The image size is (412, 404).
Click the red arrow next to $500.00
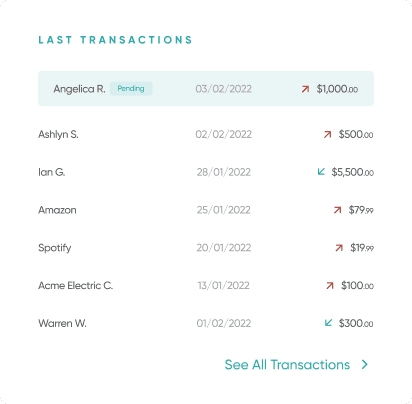[327, 134]
